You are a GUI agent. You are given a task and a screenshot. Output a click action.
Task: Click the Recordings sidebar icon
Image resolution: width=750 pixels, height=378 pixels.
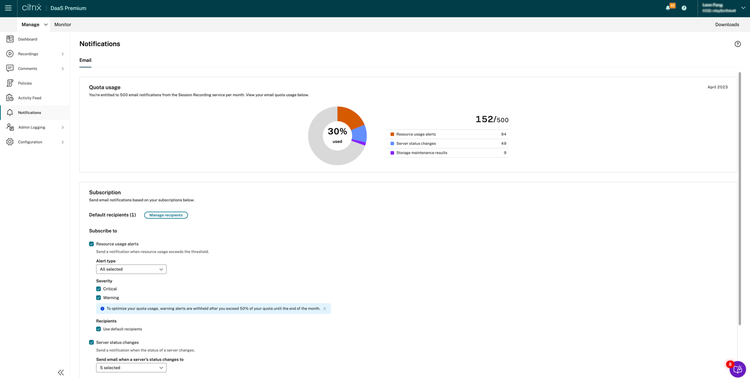10,54
